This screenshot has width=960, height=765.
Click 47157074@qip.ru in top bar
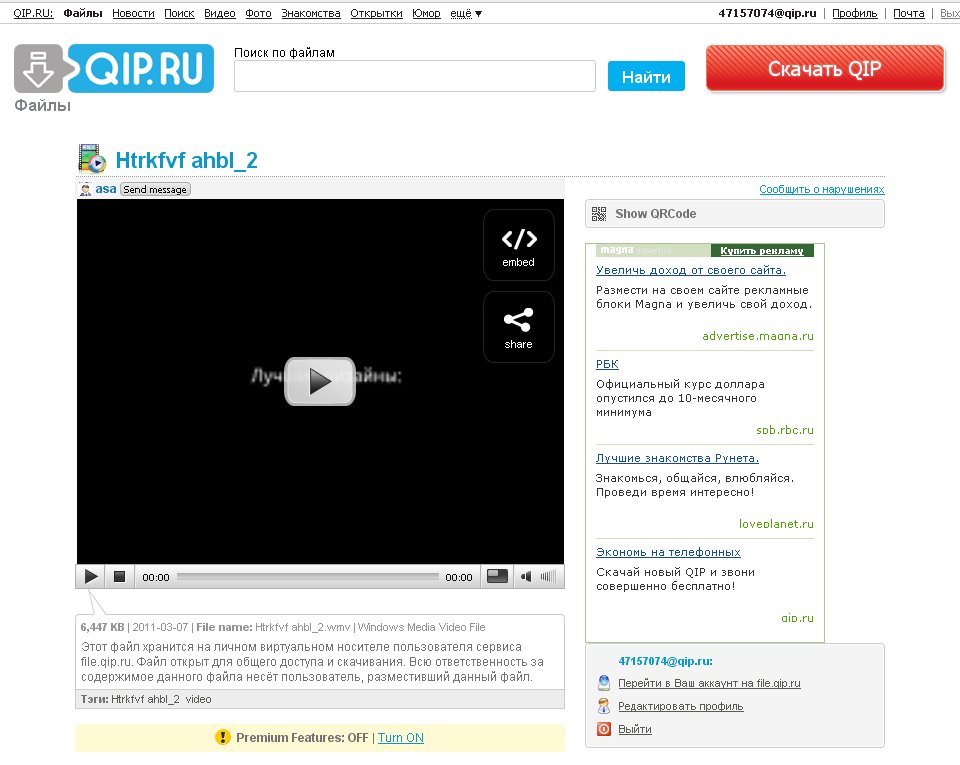(x=767, y=13)
